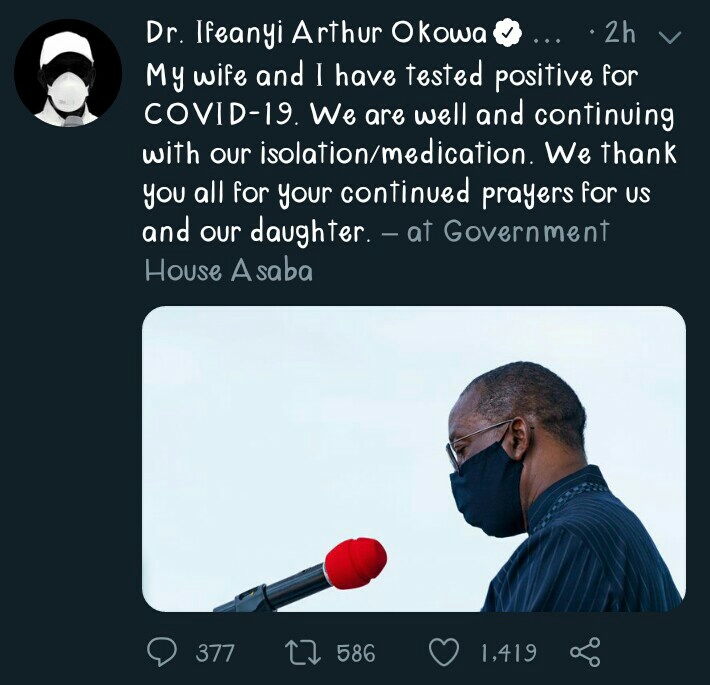Open Dr. Ifeanyi Arthur Okowa's name link

pyautogui.click(x=316, y=33)
